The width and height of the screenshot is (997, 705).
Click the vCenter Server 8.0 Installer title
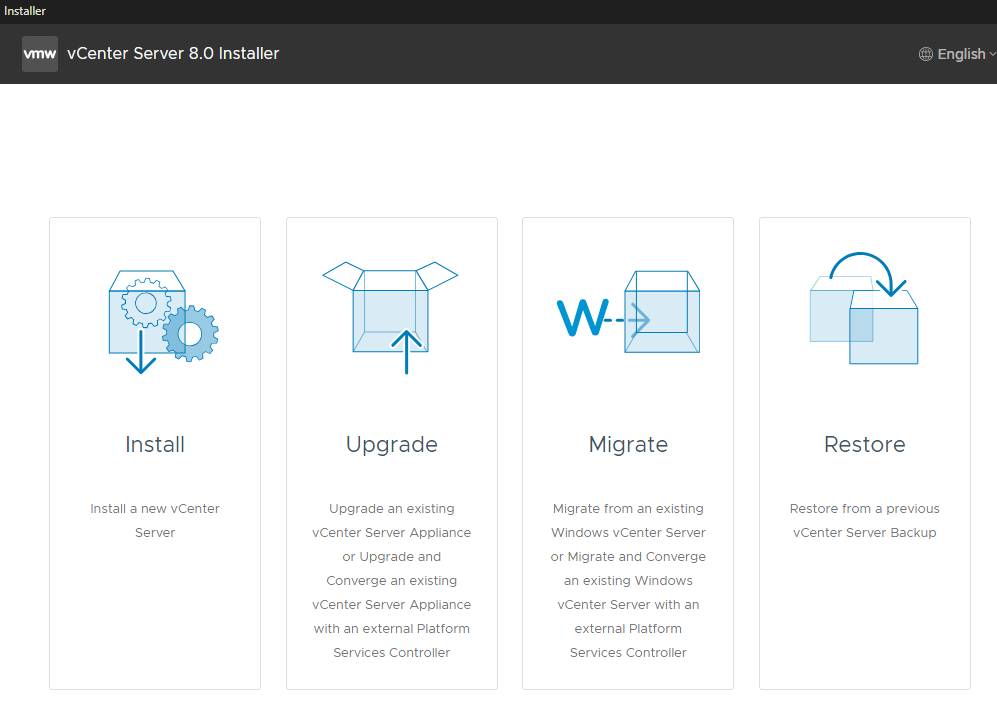(173, 53)
